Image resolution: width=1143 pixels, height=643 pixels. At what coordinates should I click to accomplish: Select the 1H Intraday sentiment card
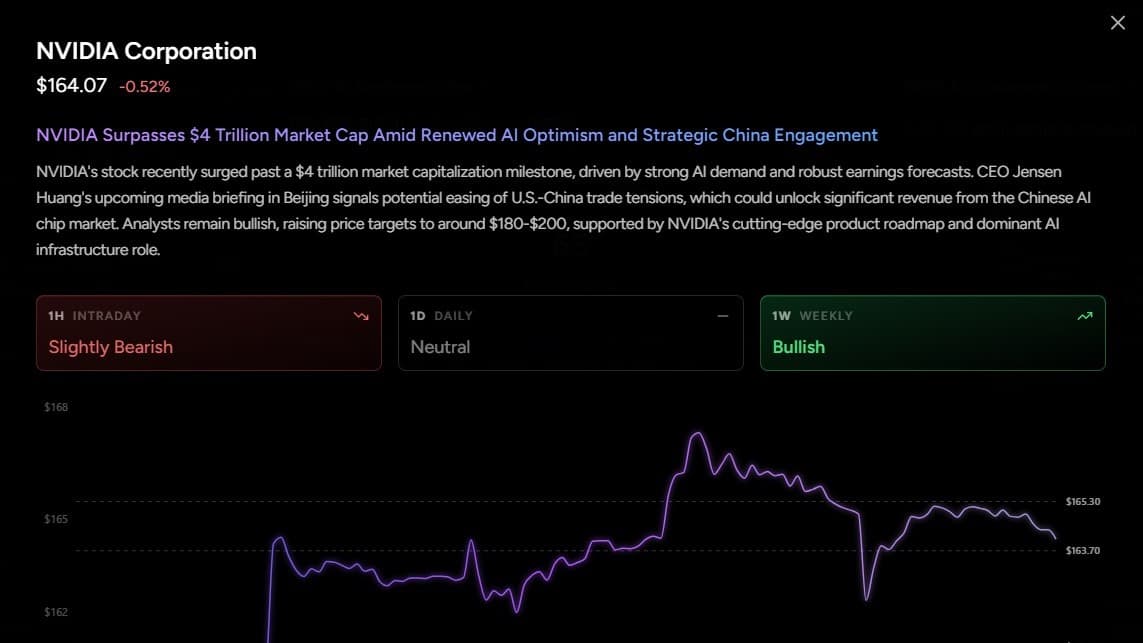[208, 333]
